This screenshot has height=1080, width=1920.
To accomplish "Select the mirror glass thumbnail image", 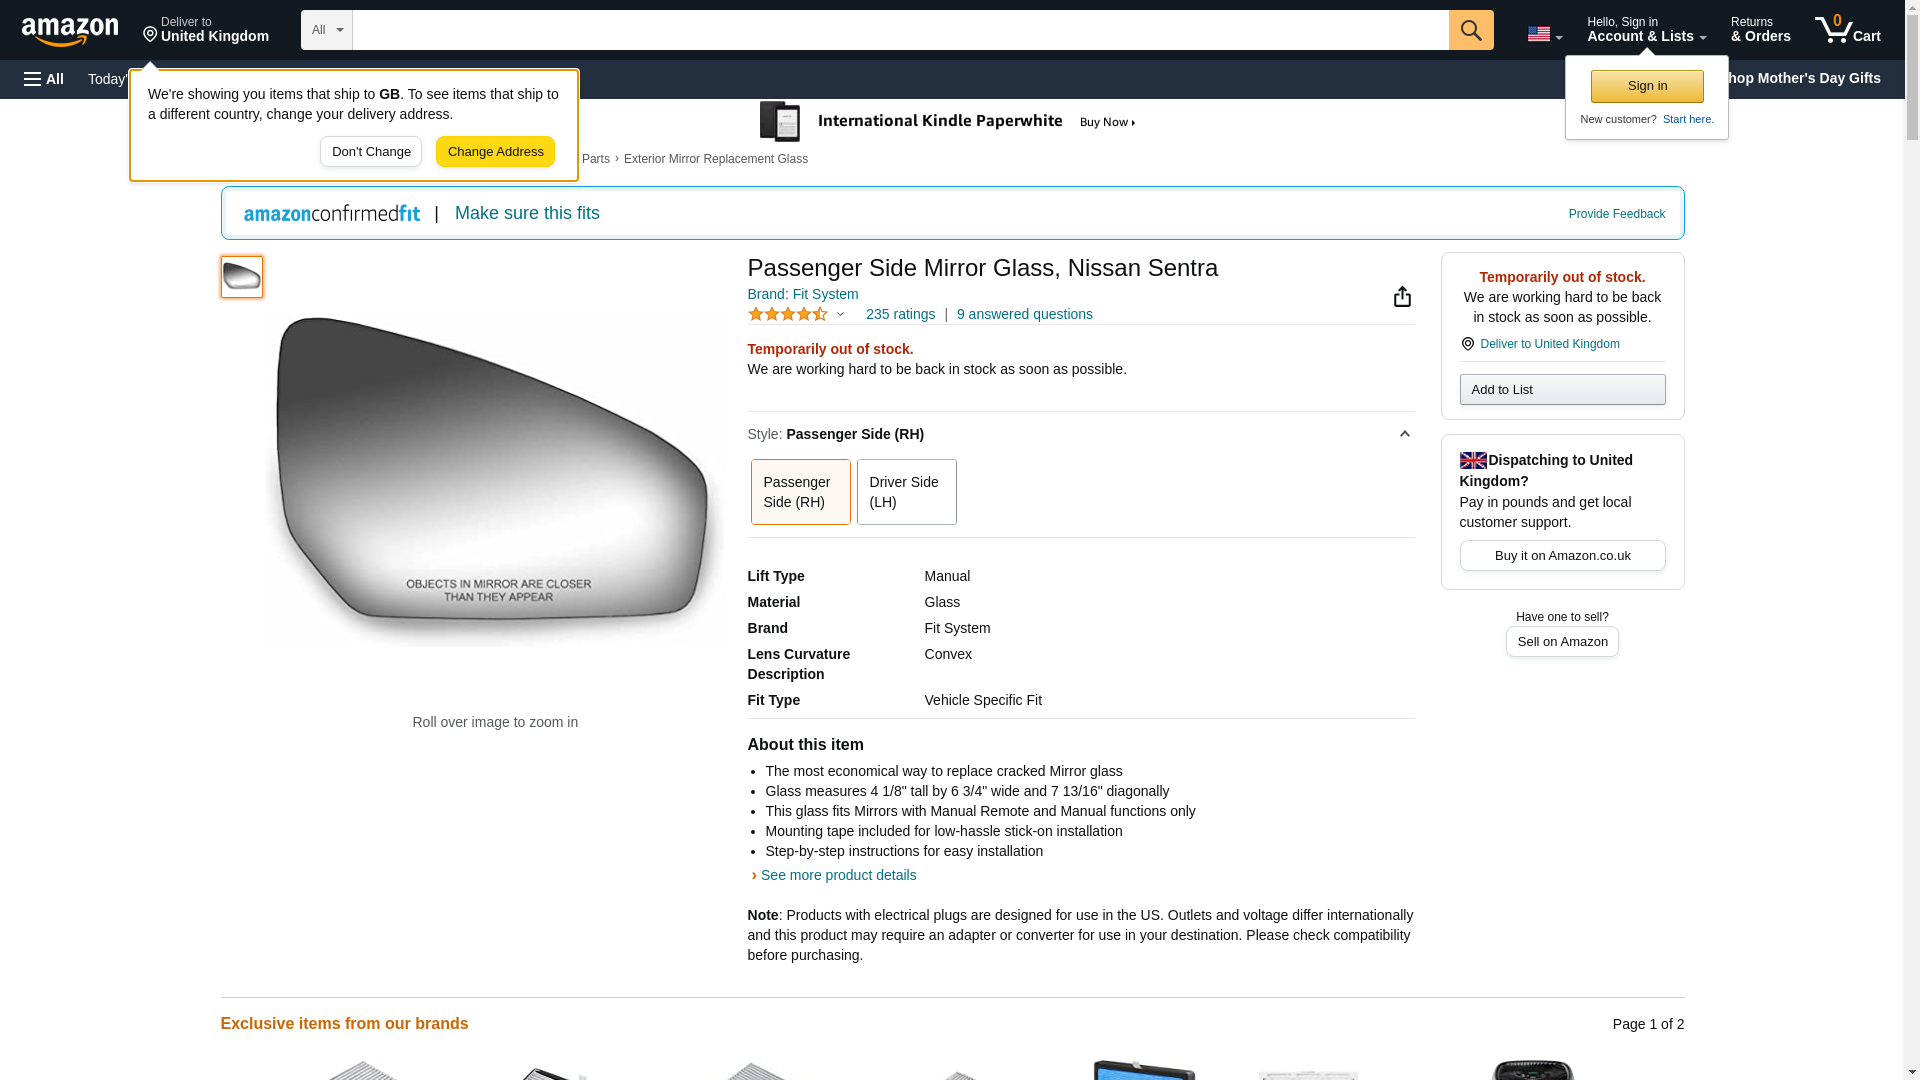I will (x=242, y=277).
